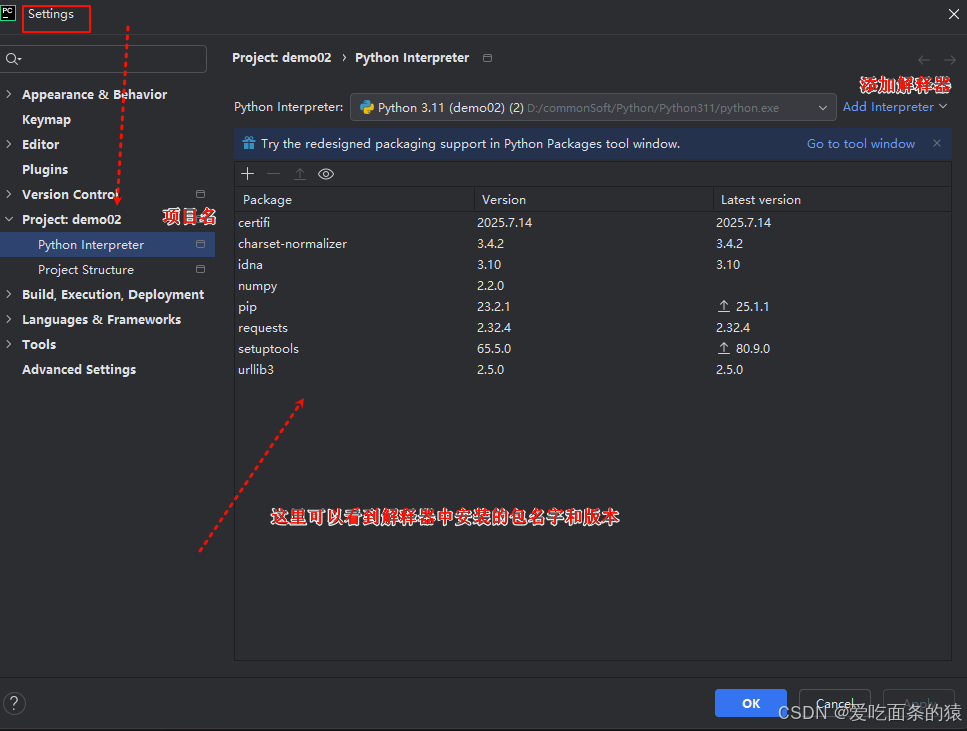Click the setuptools upgrade-available arrow icon
The width and height of the screenshot is (967, 731).
(x=724, y=348)
